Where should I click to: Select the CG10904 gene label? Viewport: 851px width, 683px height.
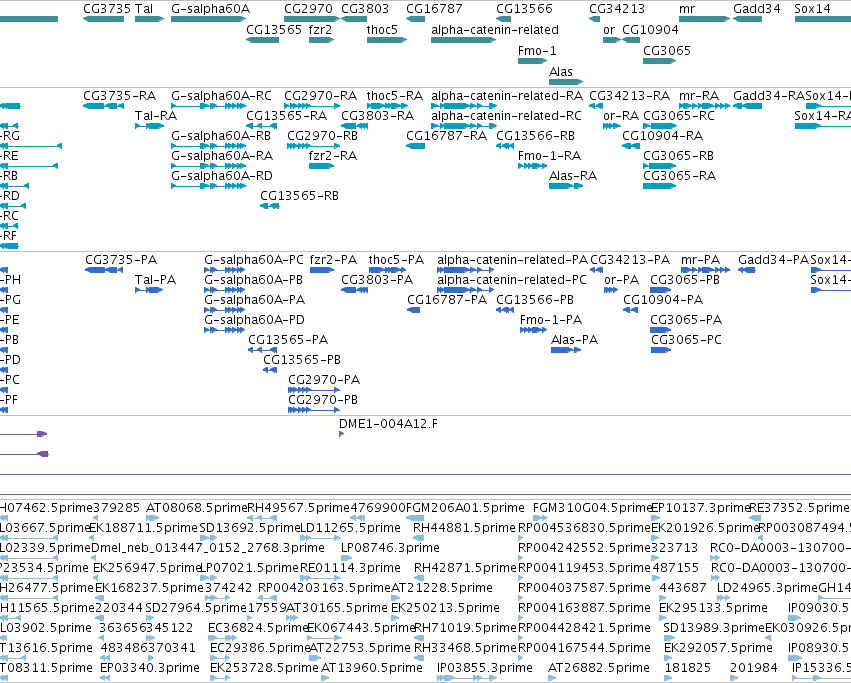click(650, 29)
